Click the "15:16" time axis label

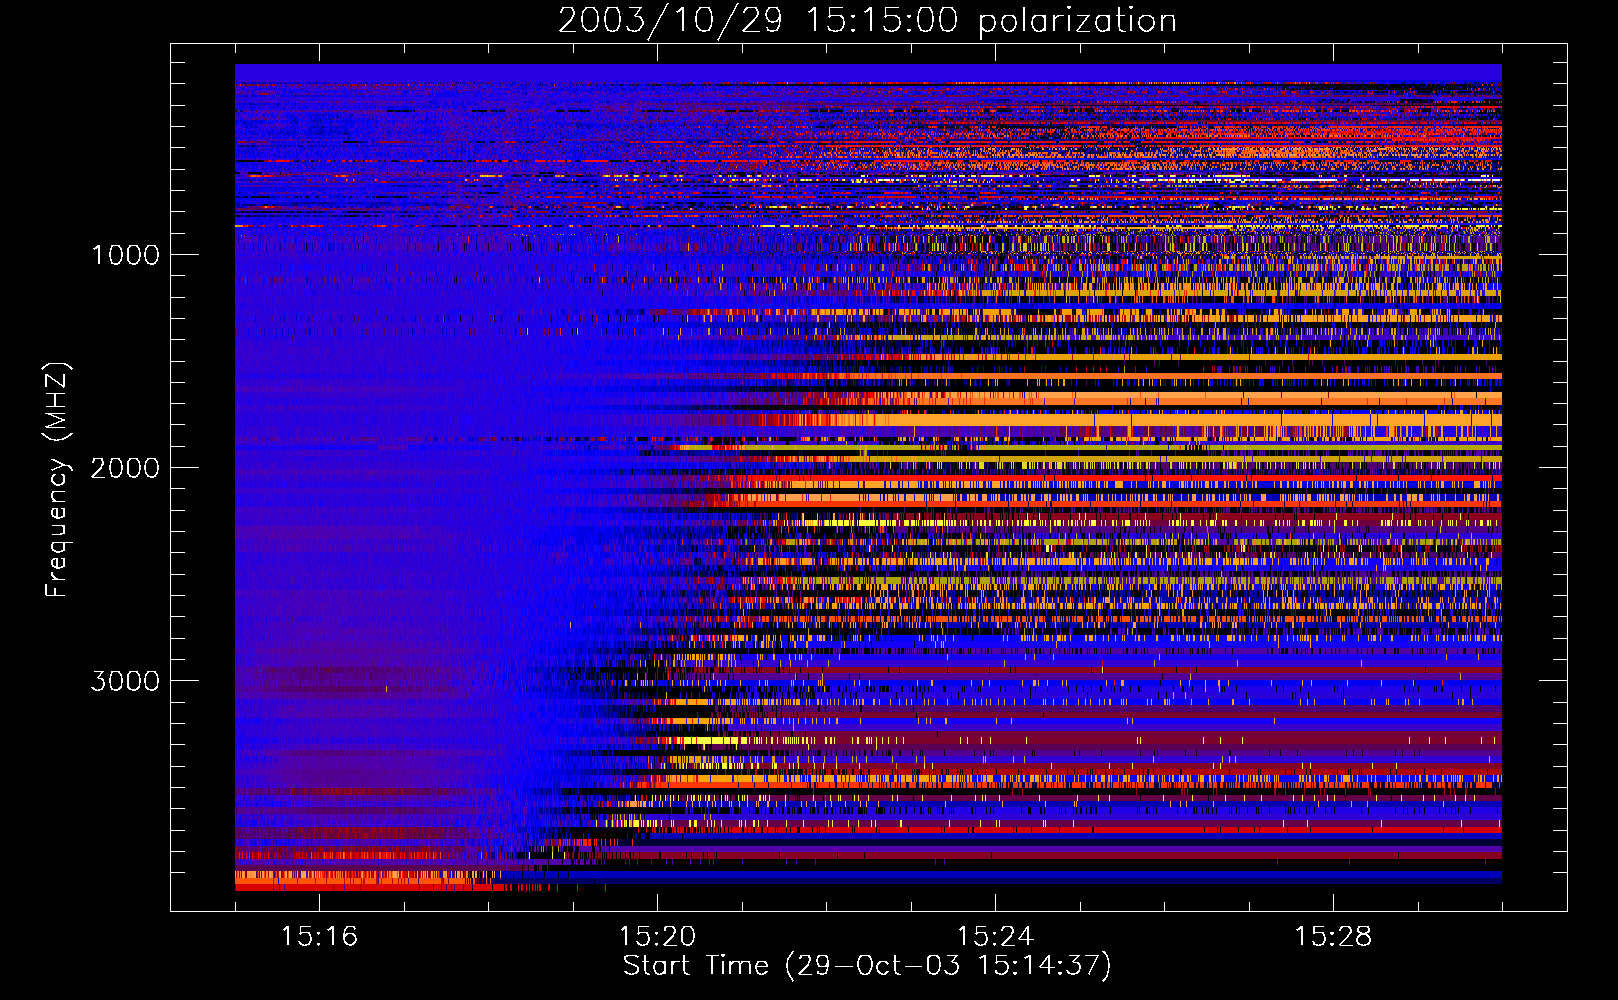point(319,936)
